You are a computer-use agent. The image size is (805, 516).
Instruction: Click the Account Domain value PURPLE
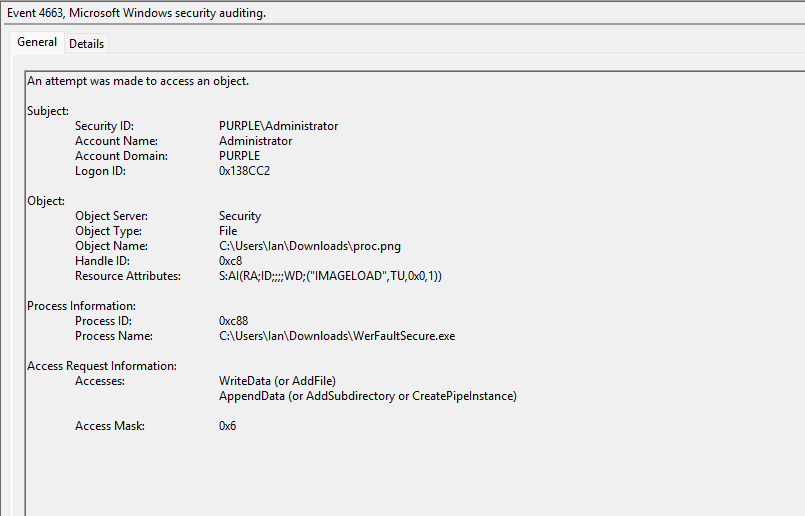[x=239, y=156]
